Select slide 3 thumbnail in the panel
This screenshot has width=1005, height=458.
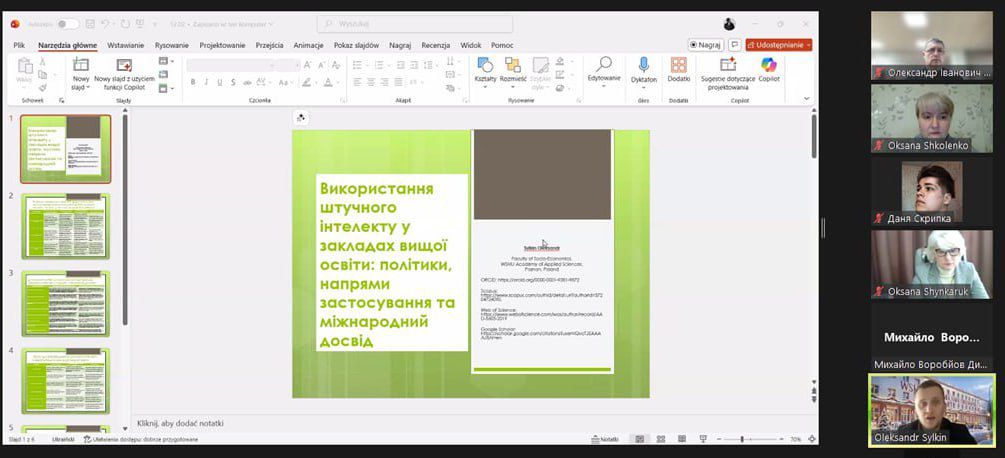click(66, 304)
